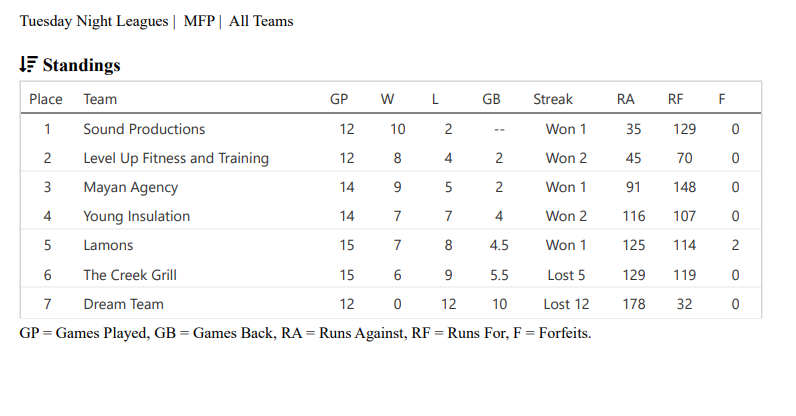The image size is (796, 416).
Task: Click the W wins column header
Action: point(387,99)
